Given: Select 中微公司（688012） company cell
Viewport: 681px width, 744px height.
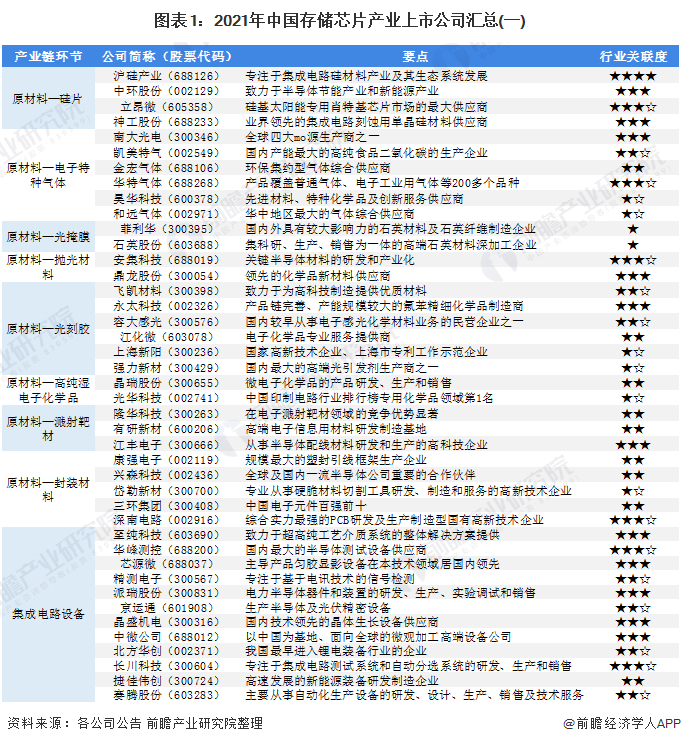Looking at the screenshot, I should point(167,637).
